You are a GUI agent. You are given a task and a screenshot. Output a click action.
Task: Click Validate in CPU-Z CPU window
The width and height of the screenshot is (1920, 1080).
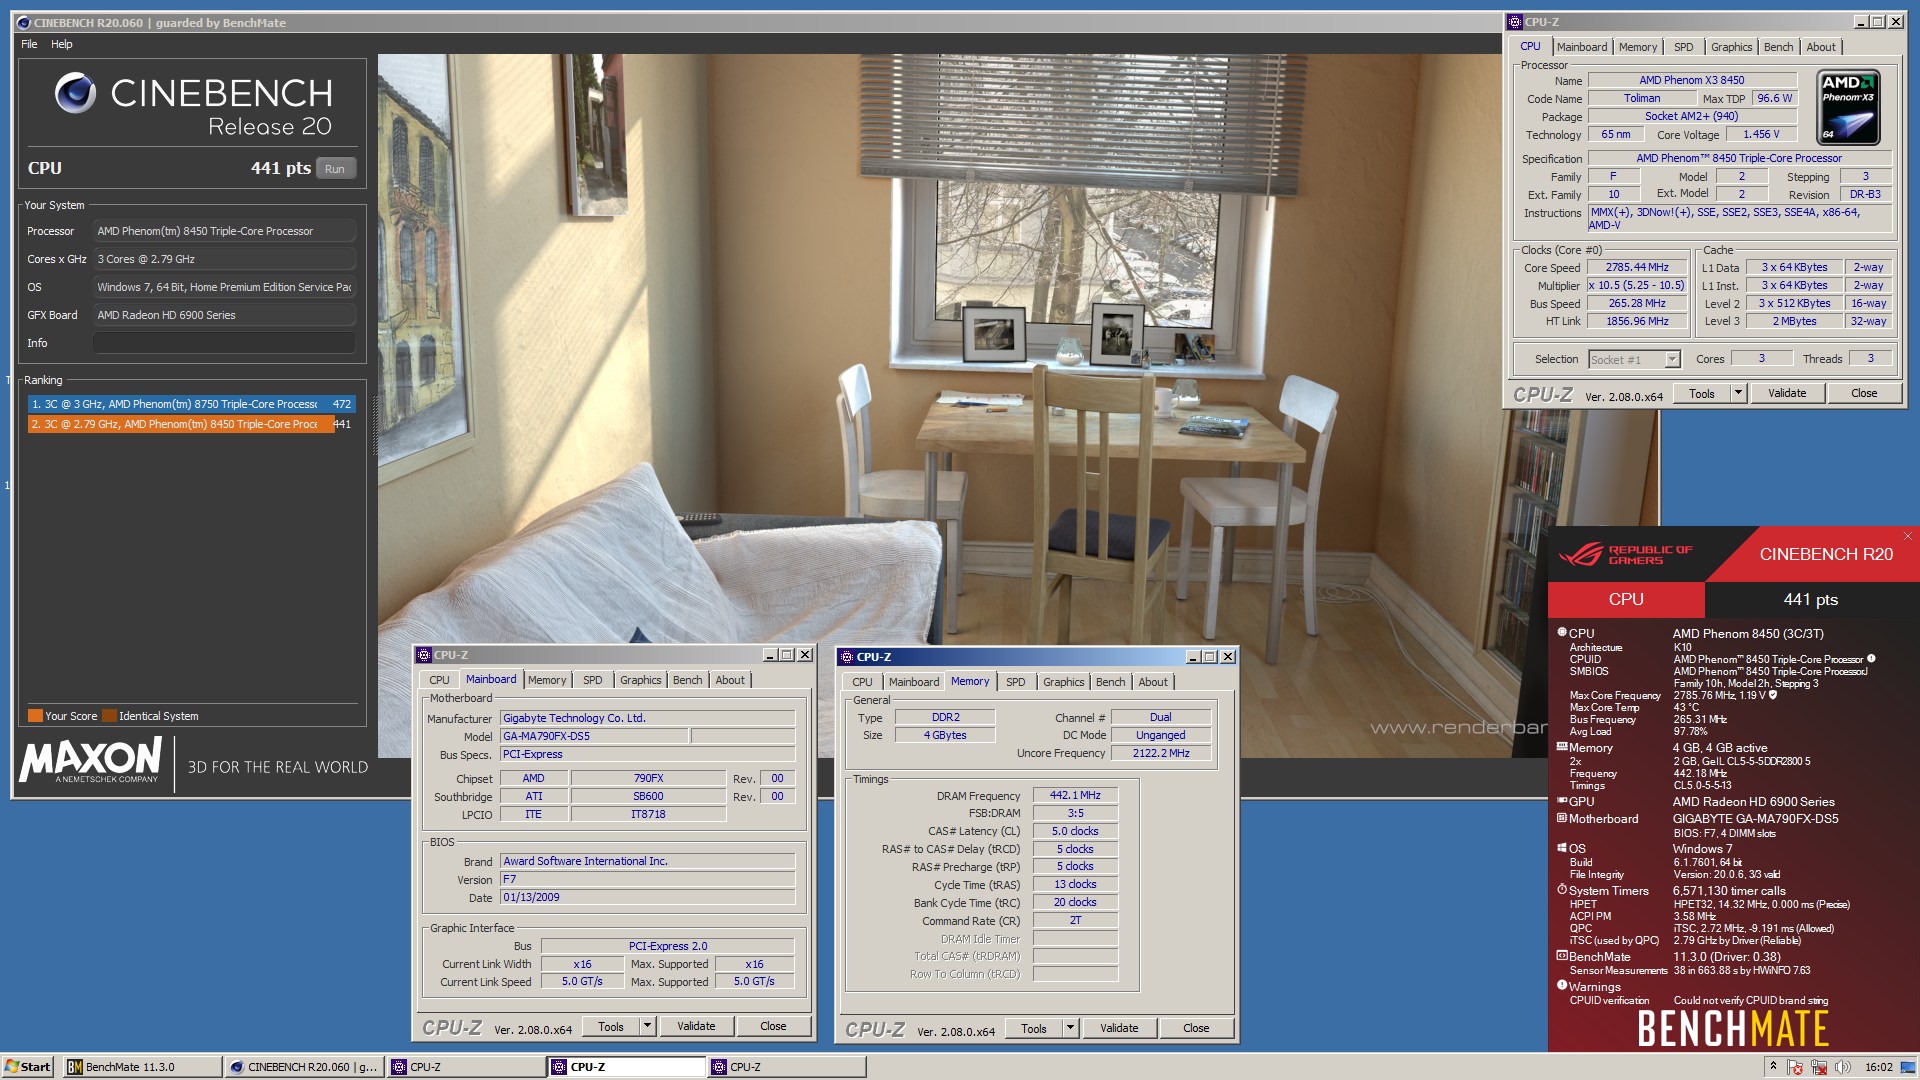point(1787,393)
